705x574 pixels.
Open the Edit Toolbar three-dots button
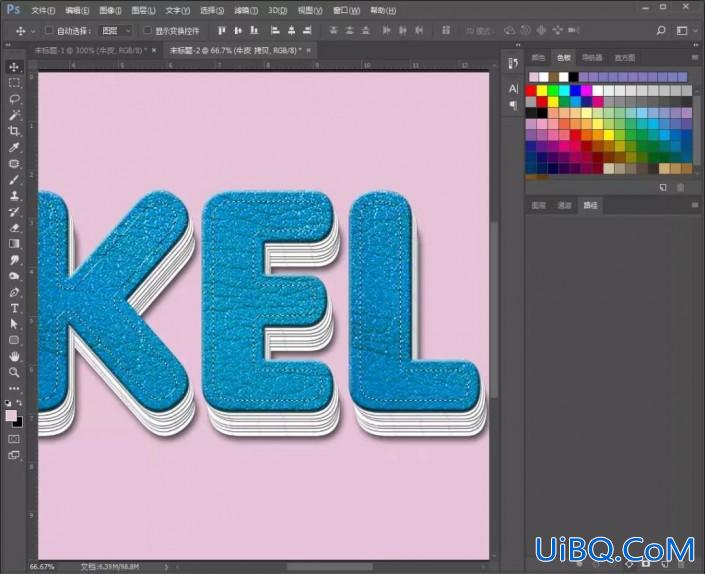click(14, 388)
